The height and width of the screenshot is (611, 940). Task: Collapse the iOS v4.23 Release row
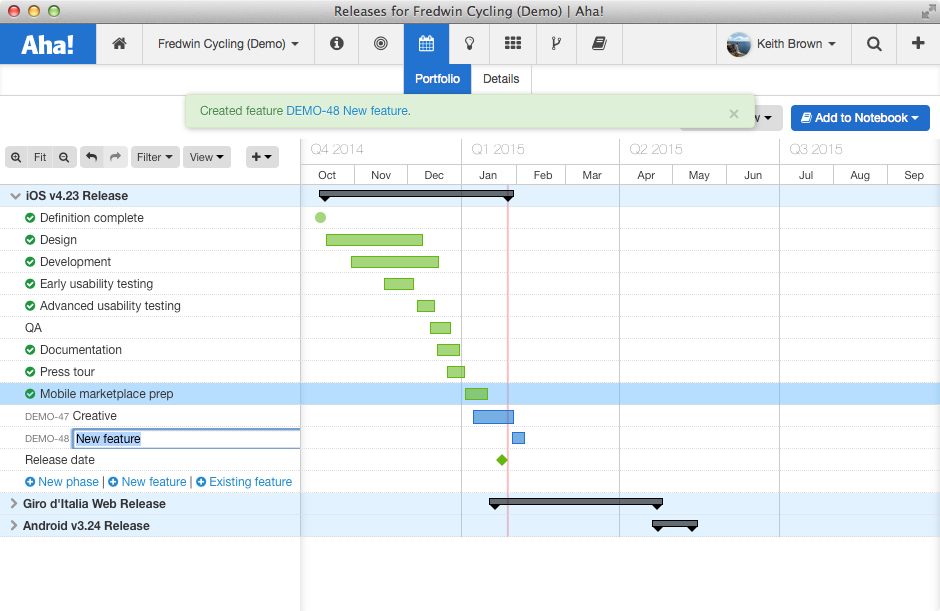[16, 196]
